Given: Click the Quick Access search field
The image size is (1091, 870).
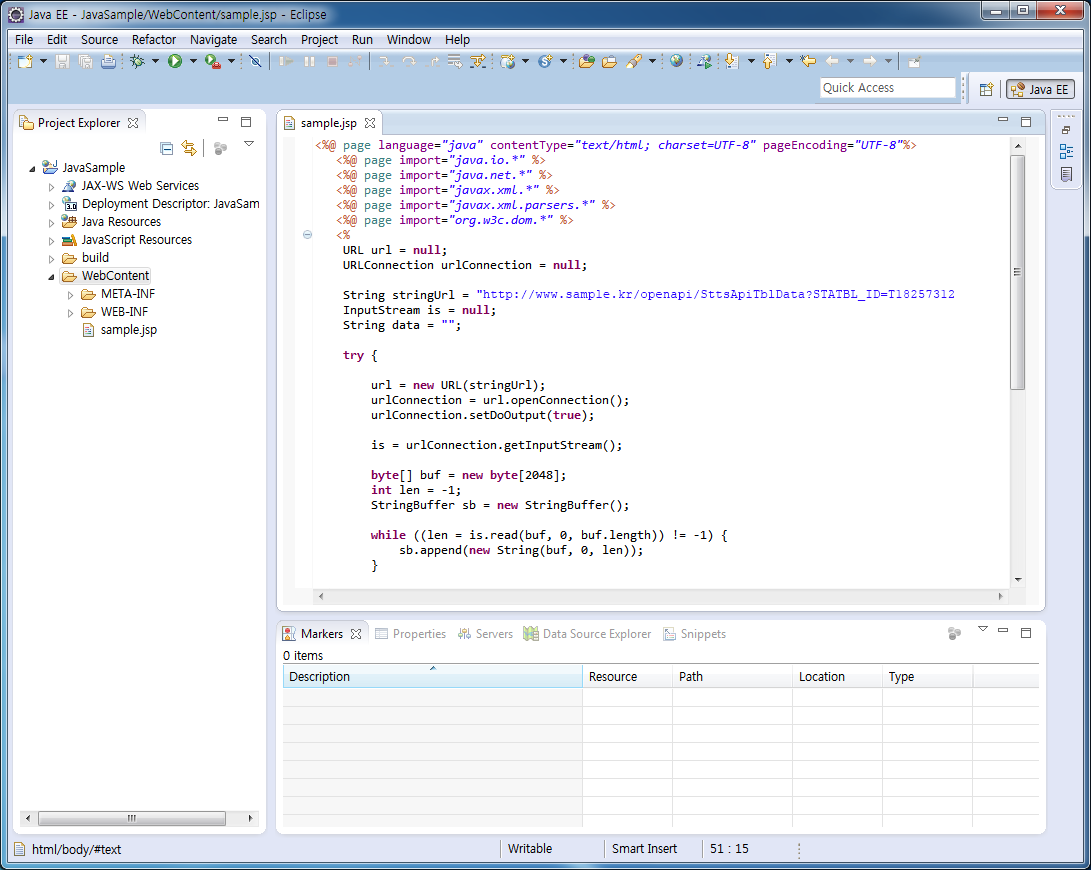Looking at the screenshot, I should pyautogui.click(x=887, y=88).
